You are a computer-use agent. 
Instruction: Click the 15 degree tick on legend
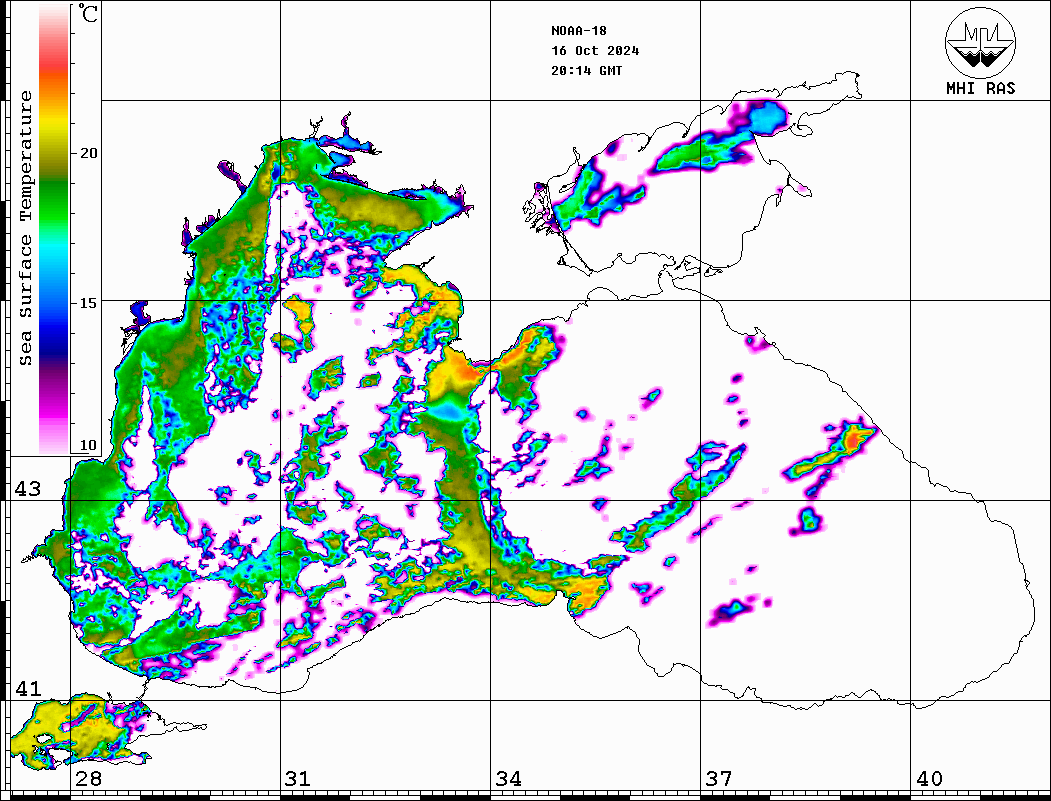coord(88,303)
